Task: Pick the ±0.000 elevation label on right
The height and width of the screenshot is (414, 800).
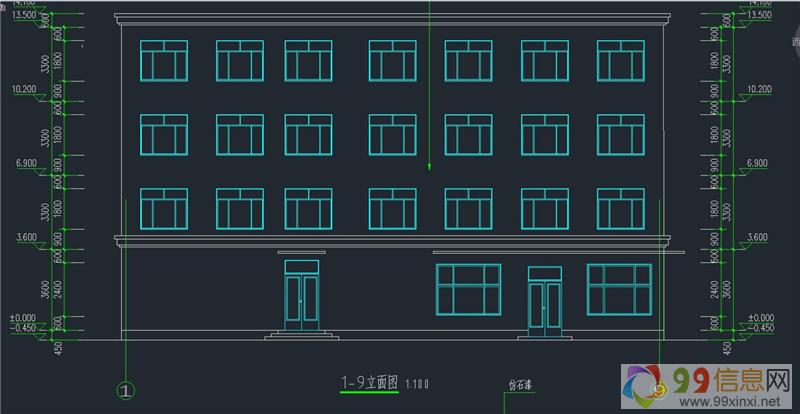Action: pyautogui.click(x=760, y=318)
